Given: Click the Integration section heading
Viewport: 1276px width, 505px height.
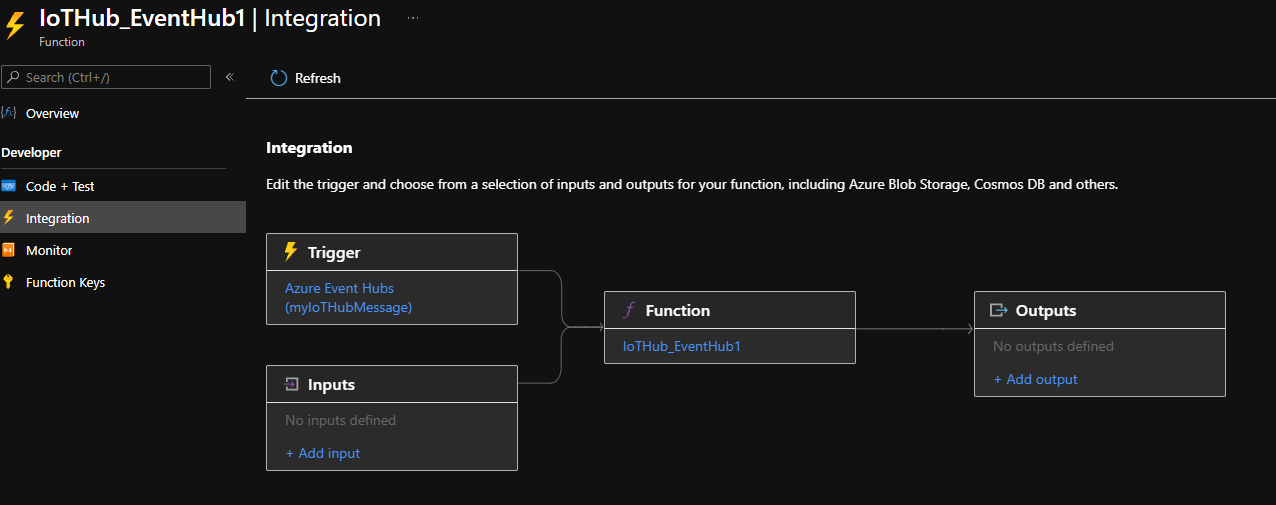Looking at the screenshot, I should point(309,147).
